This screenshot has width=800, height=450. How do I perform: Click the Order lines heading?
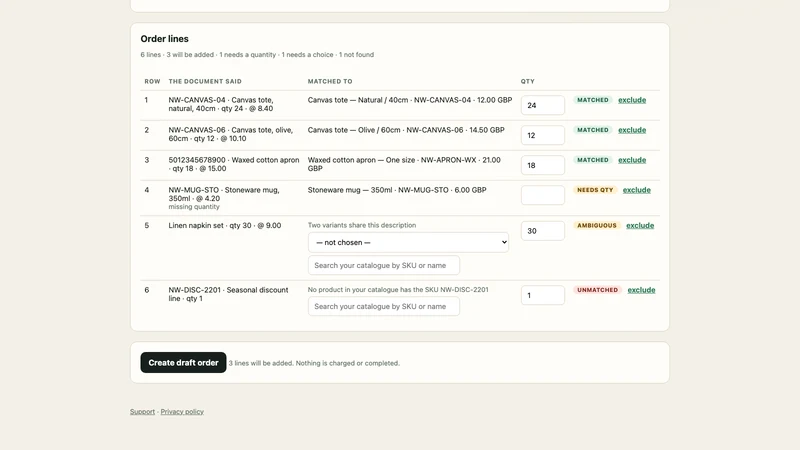164,39
